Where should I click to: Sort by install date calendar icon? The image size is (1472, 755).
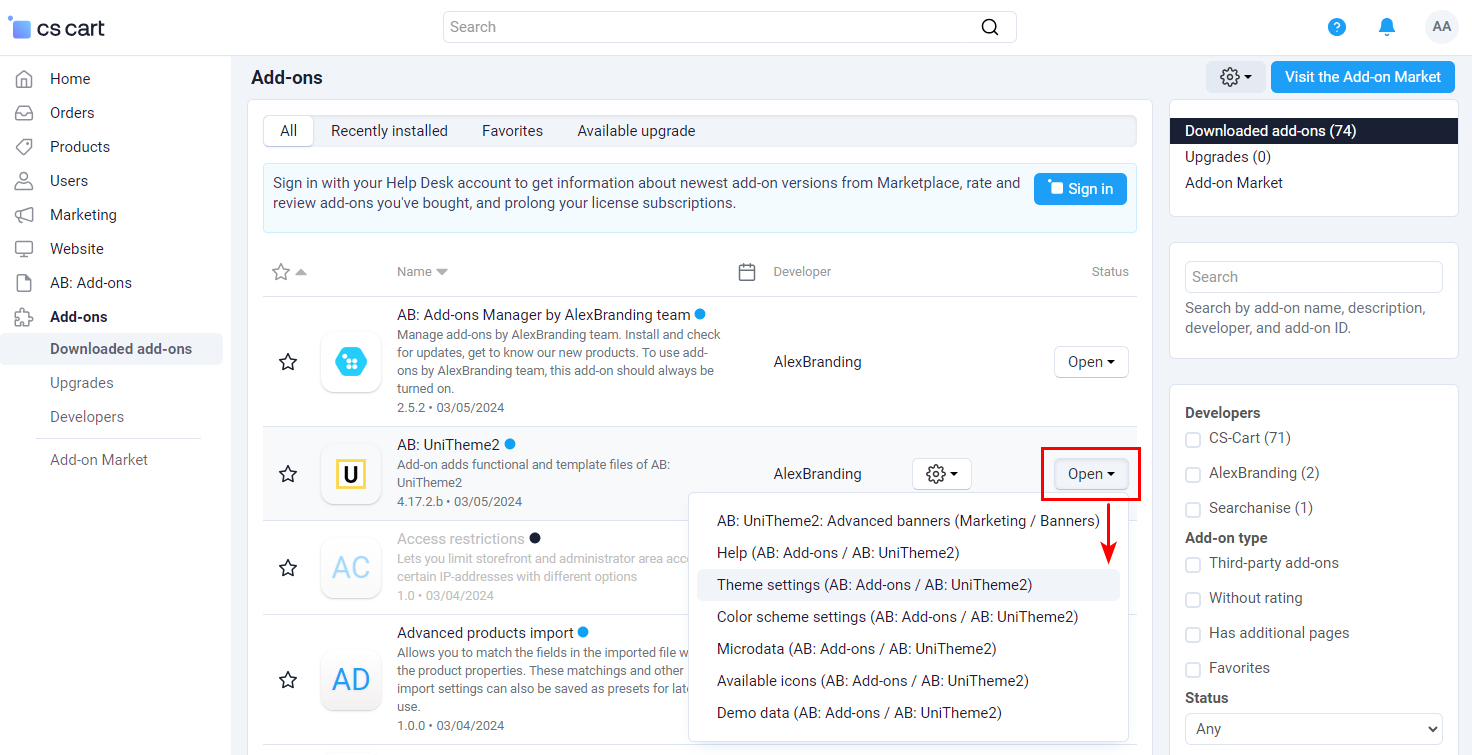[x=747, y=272]
